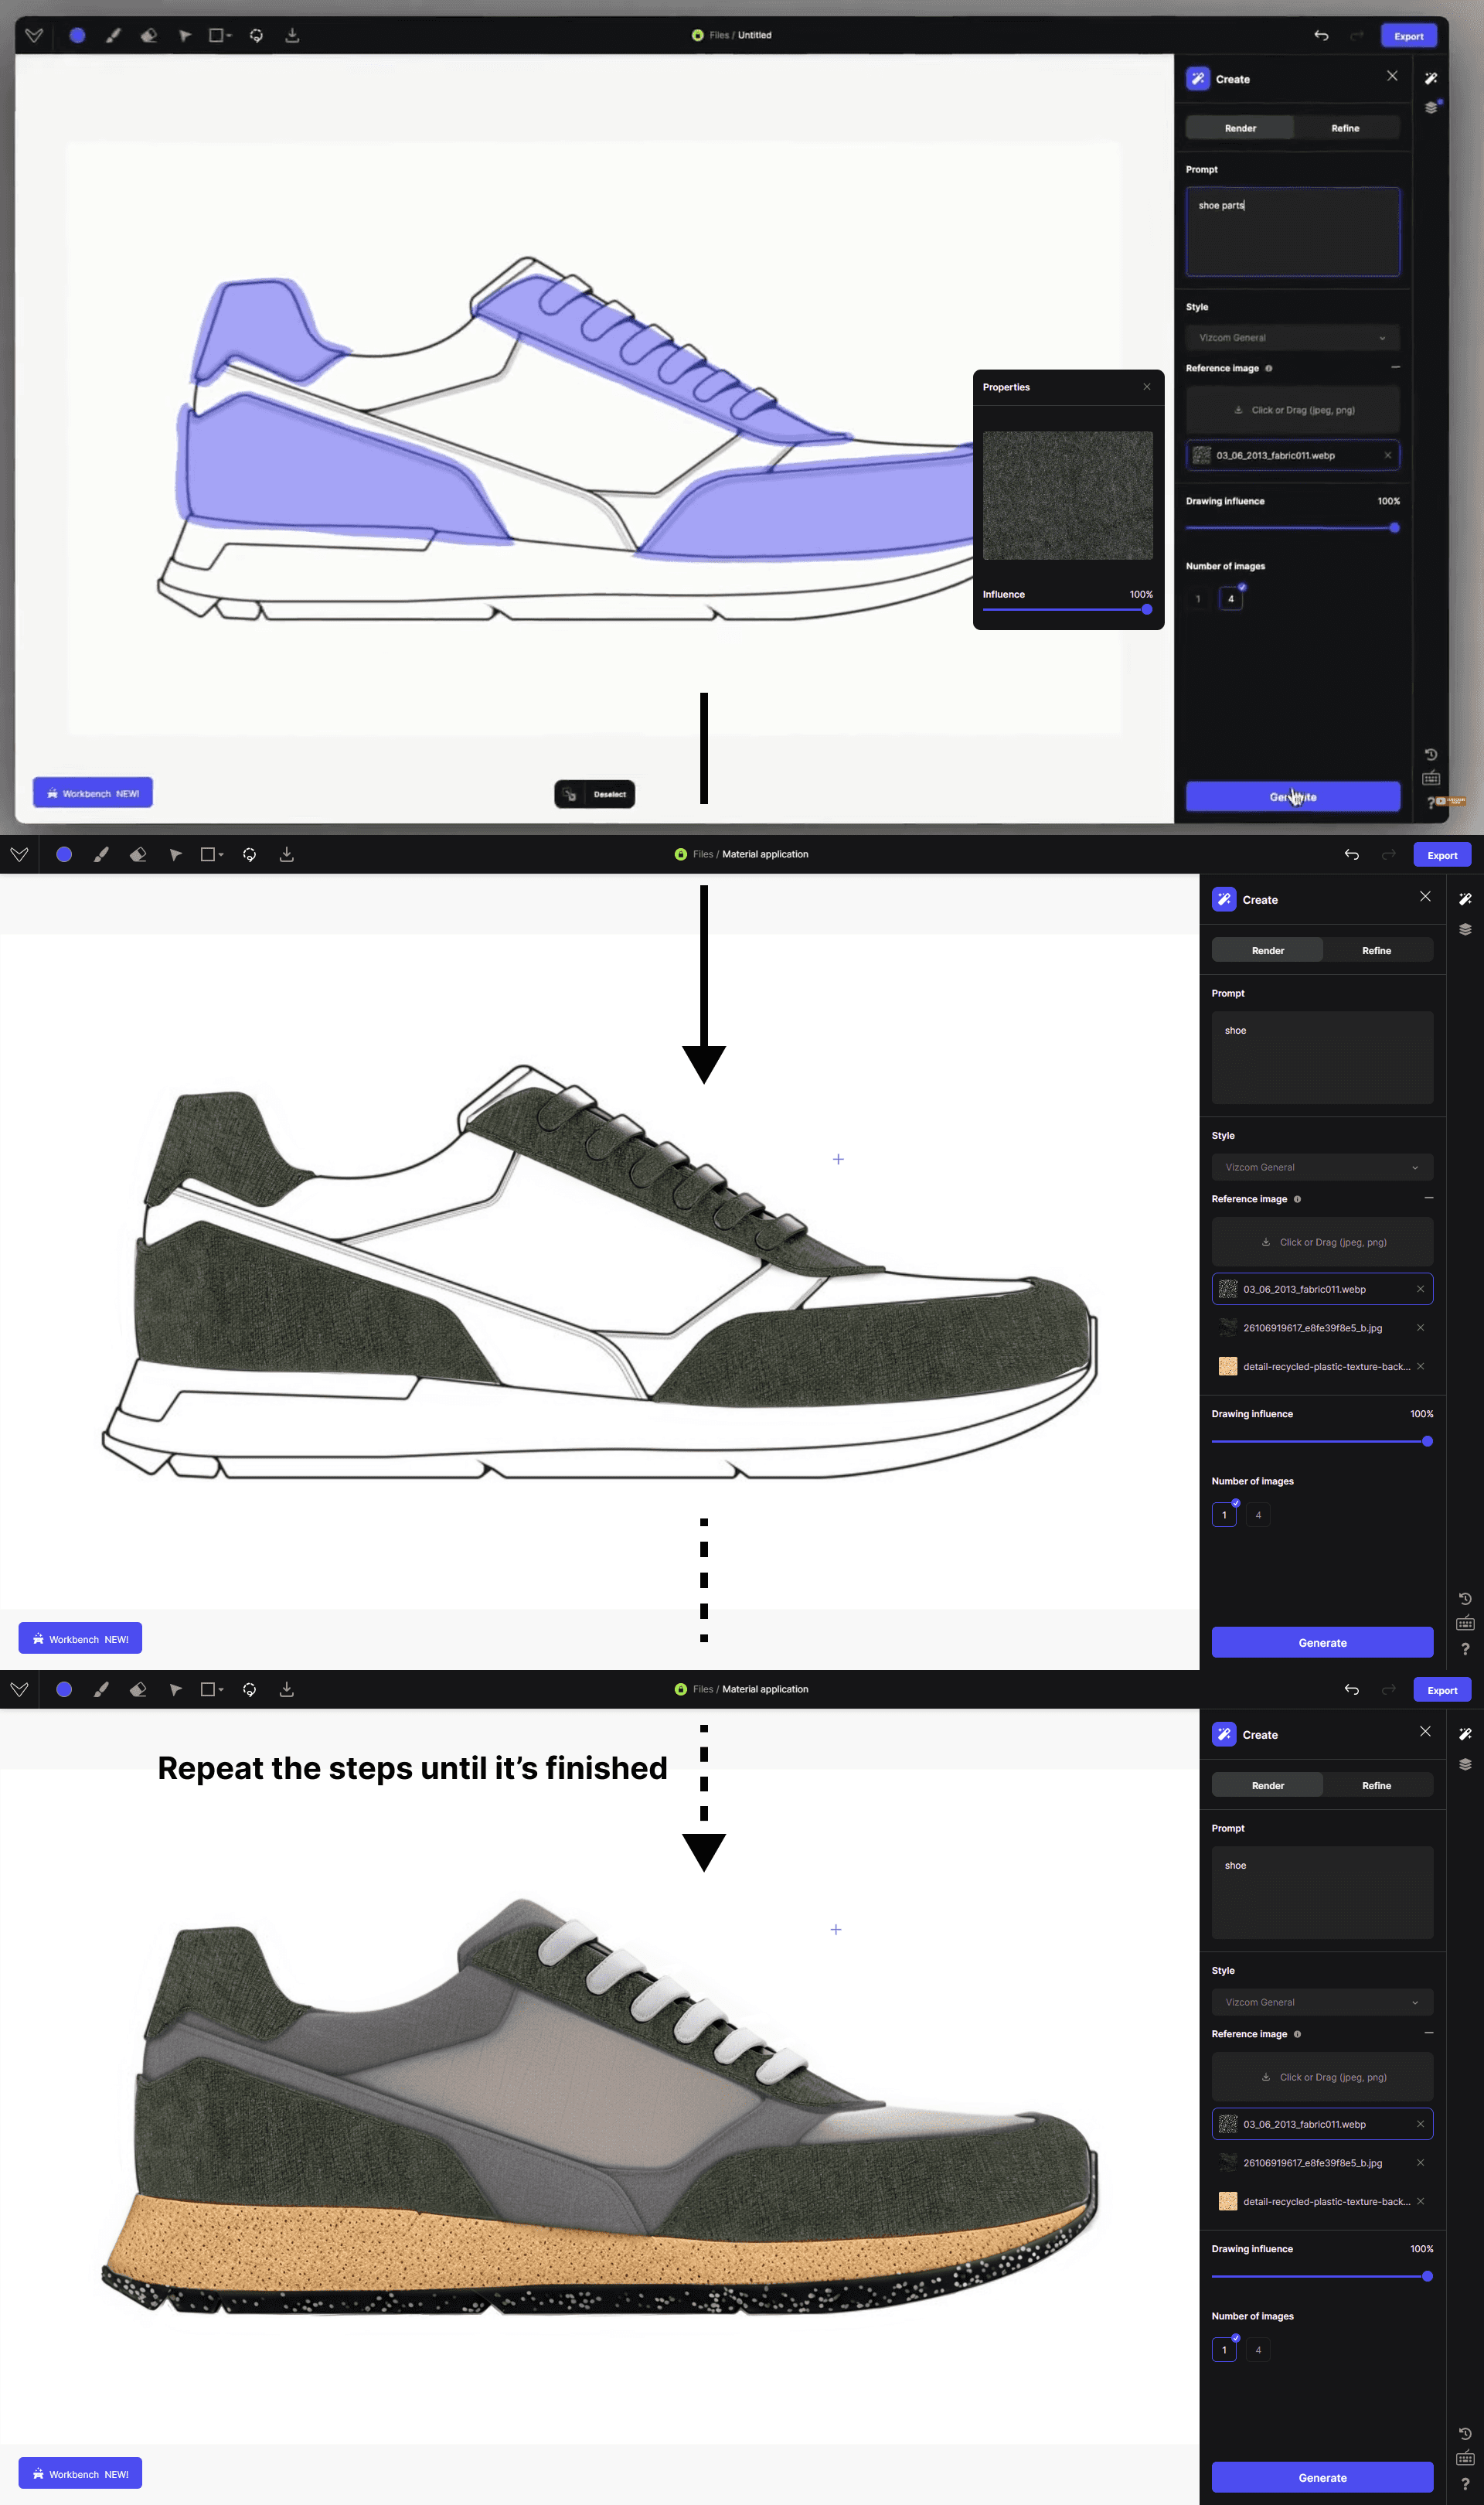Select the Brush tool in the top toolbar
Screen dimensions: 1484x2505
113,35
